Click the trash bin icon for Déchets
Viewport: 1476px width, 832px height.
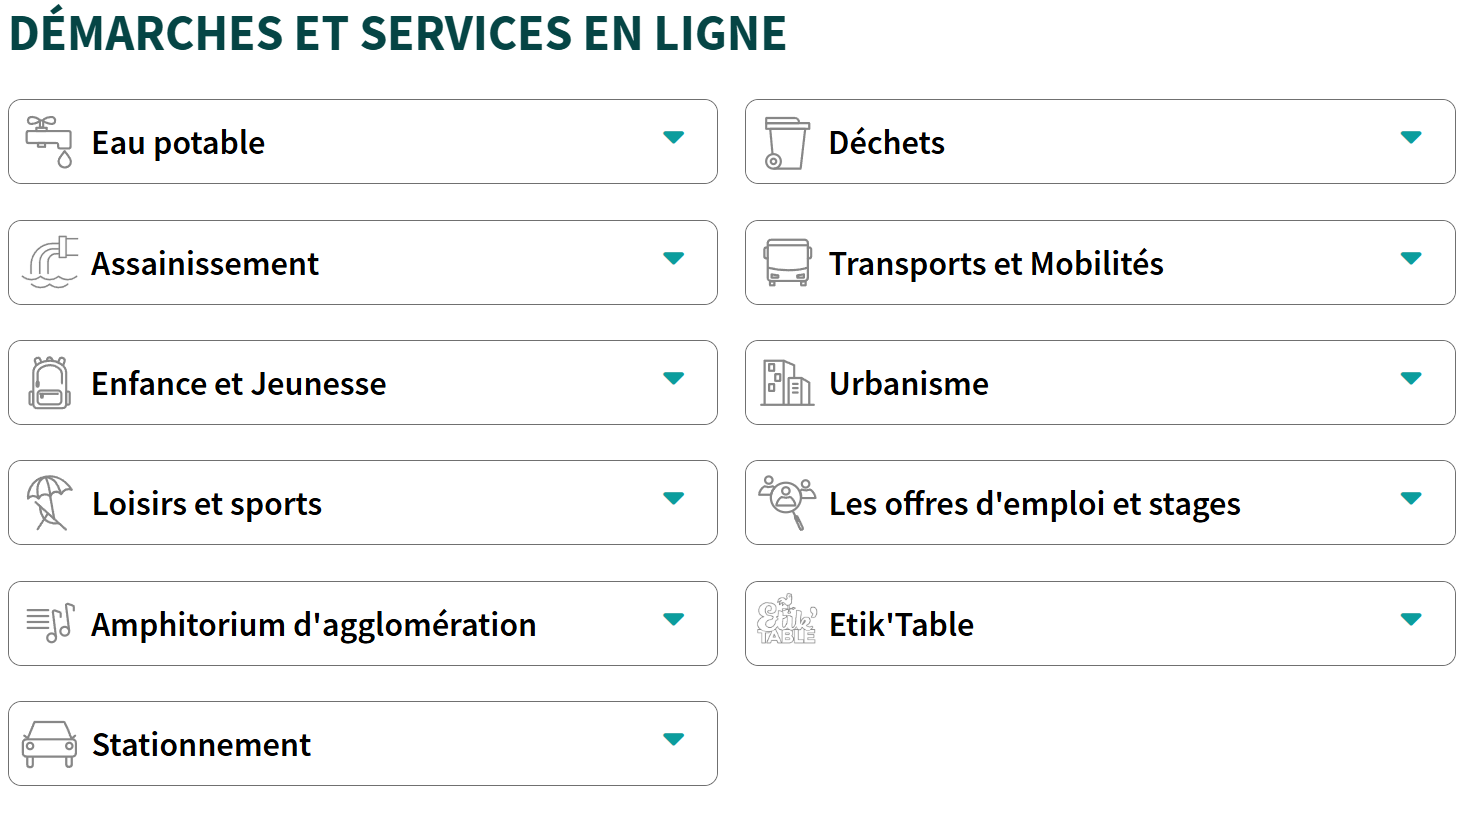(786, 143)
